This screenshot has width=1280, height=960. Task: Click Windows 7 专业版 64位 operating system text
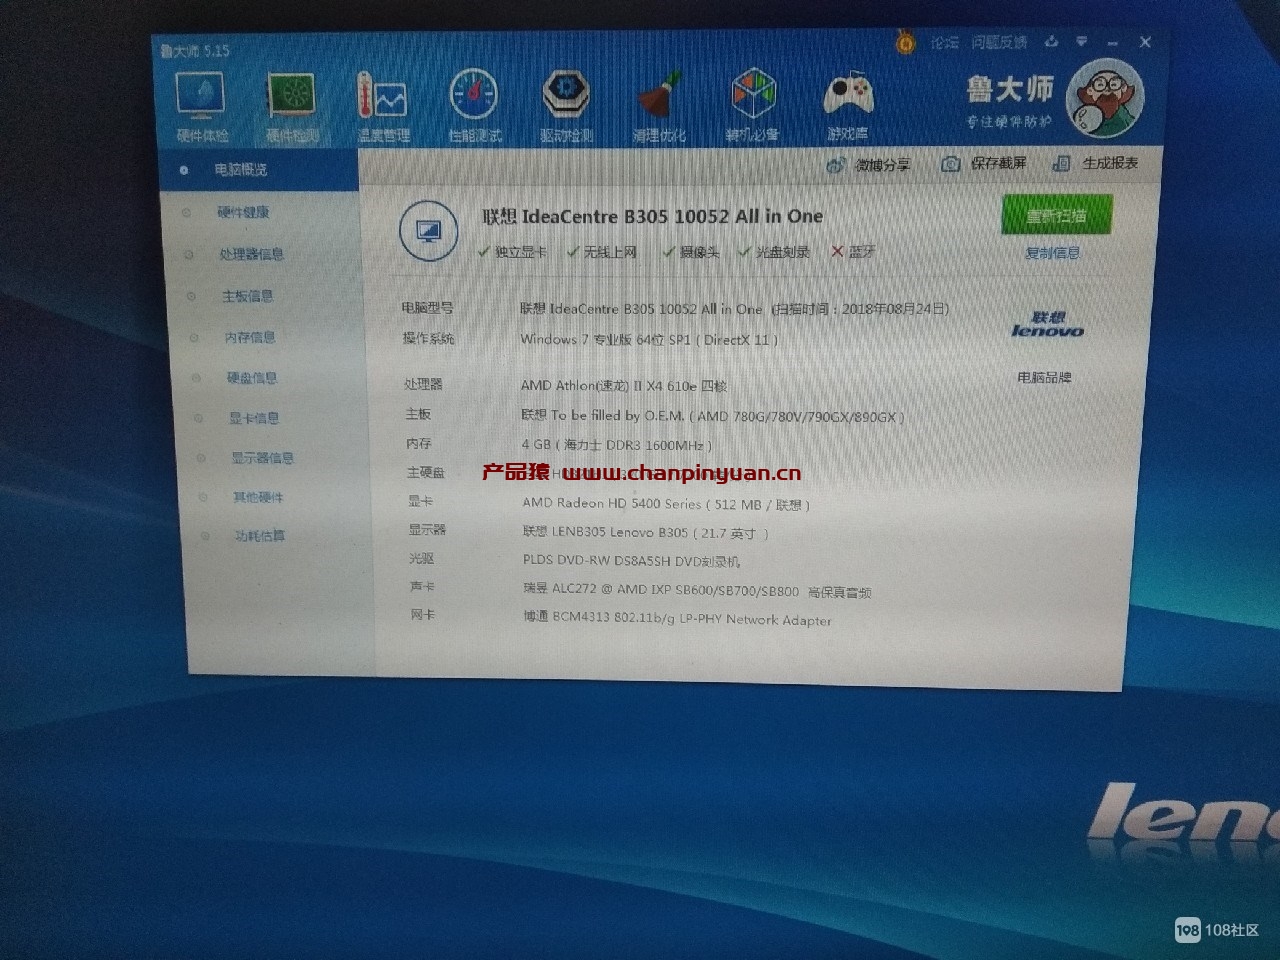click(650, 340)
